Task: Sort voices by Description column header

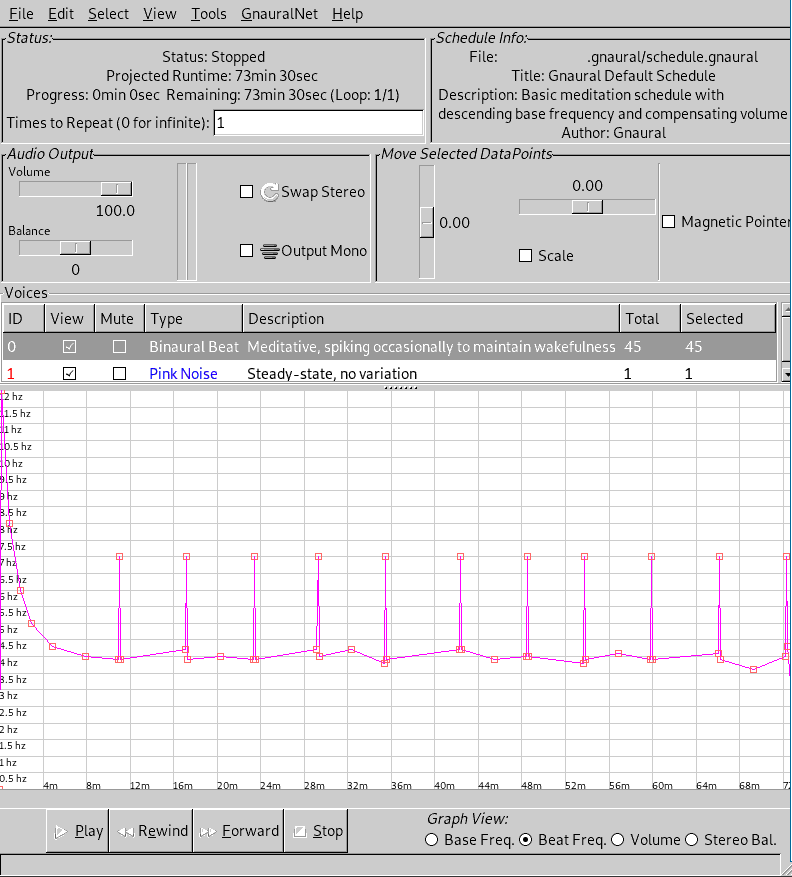Action: pos(430,319)
